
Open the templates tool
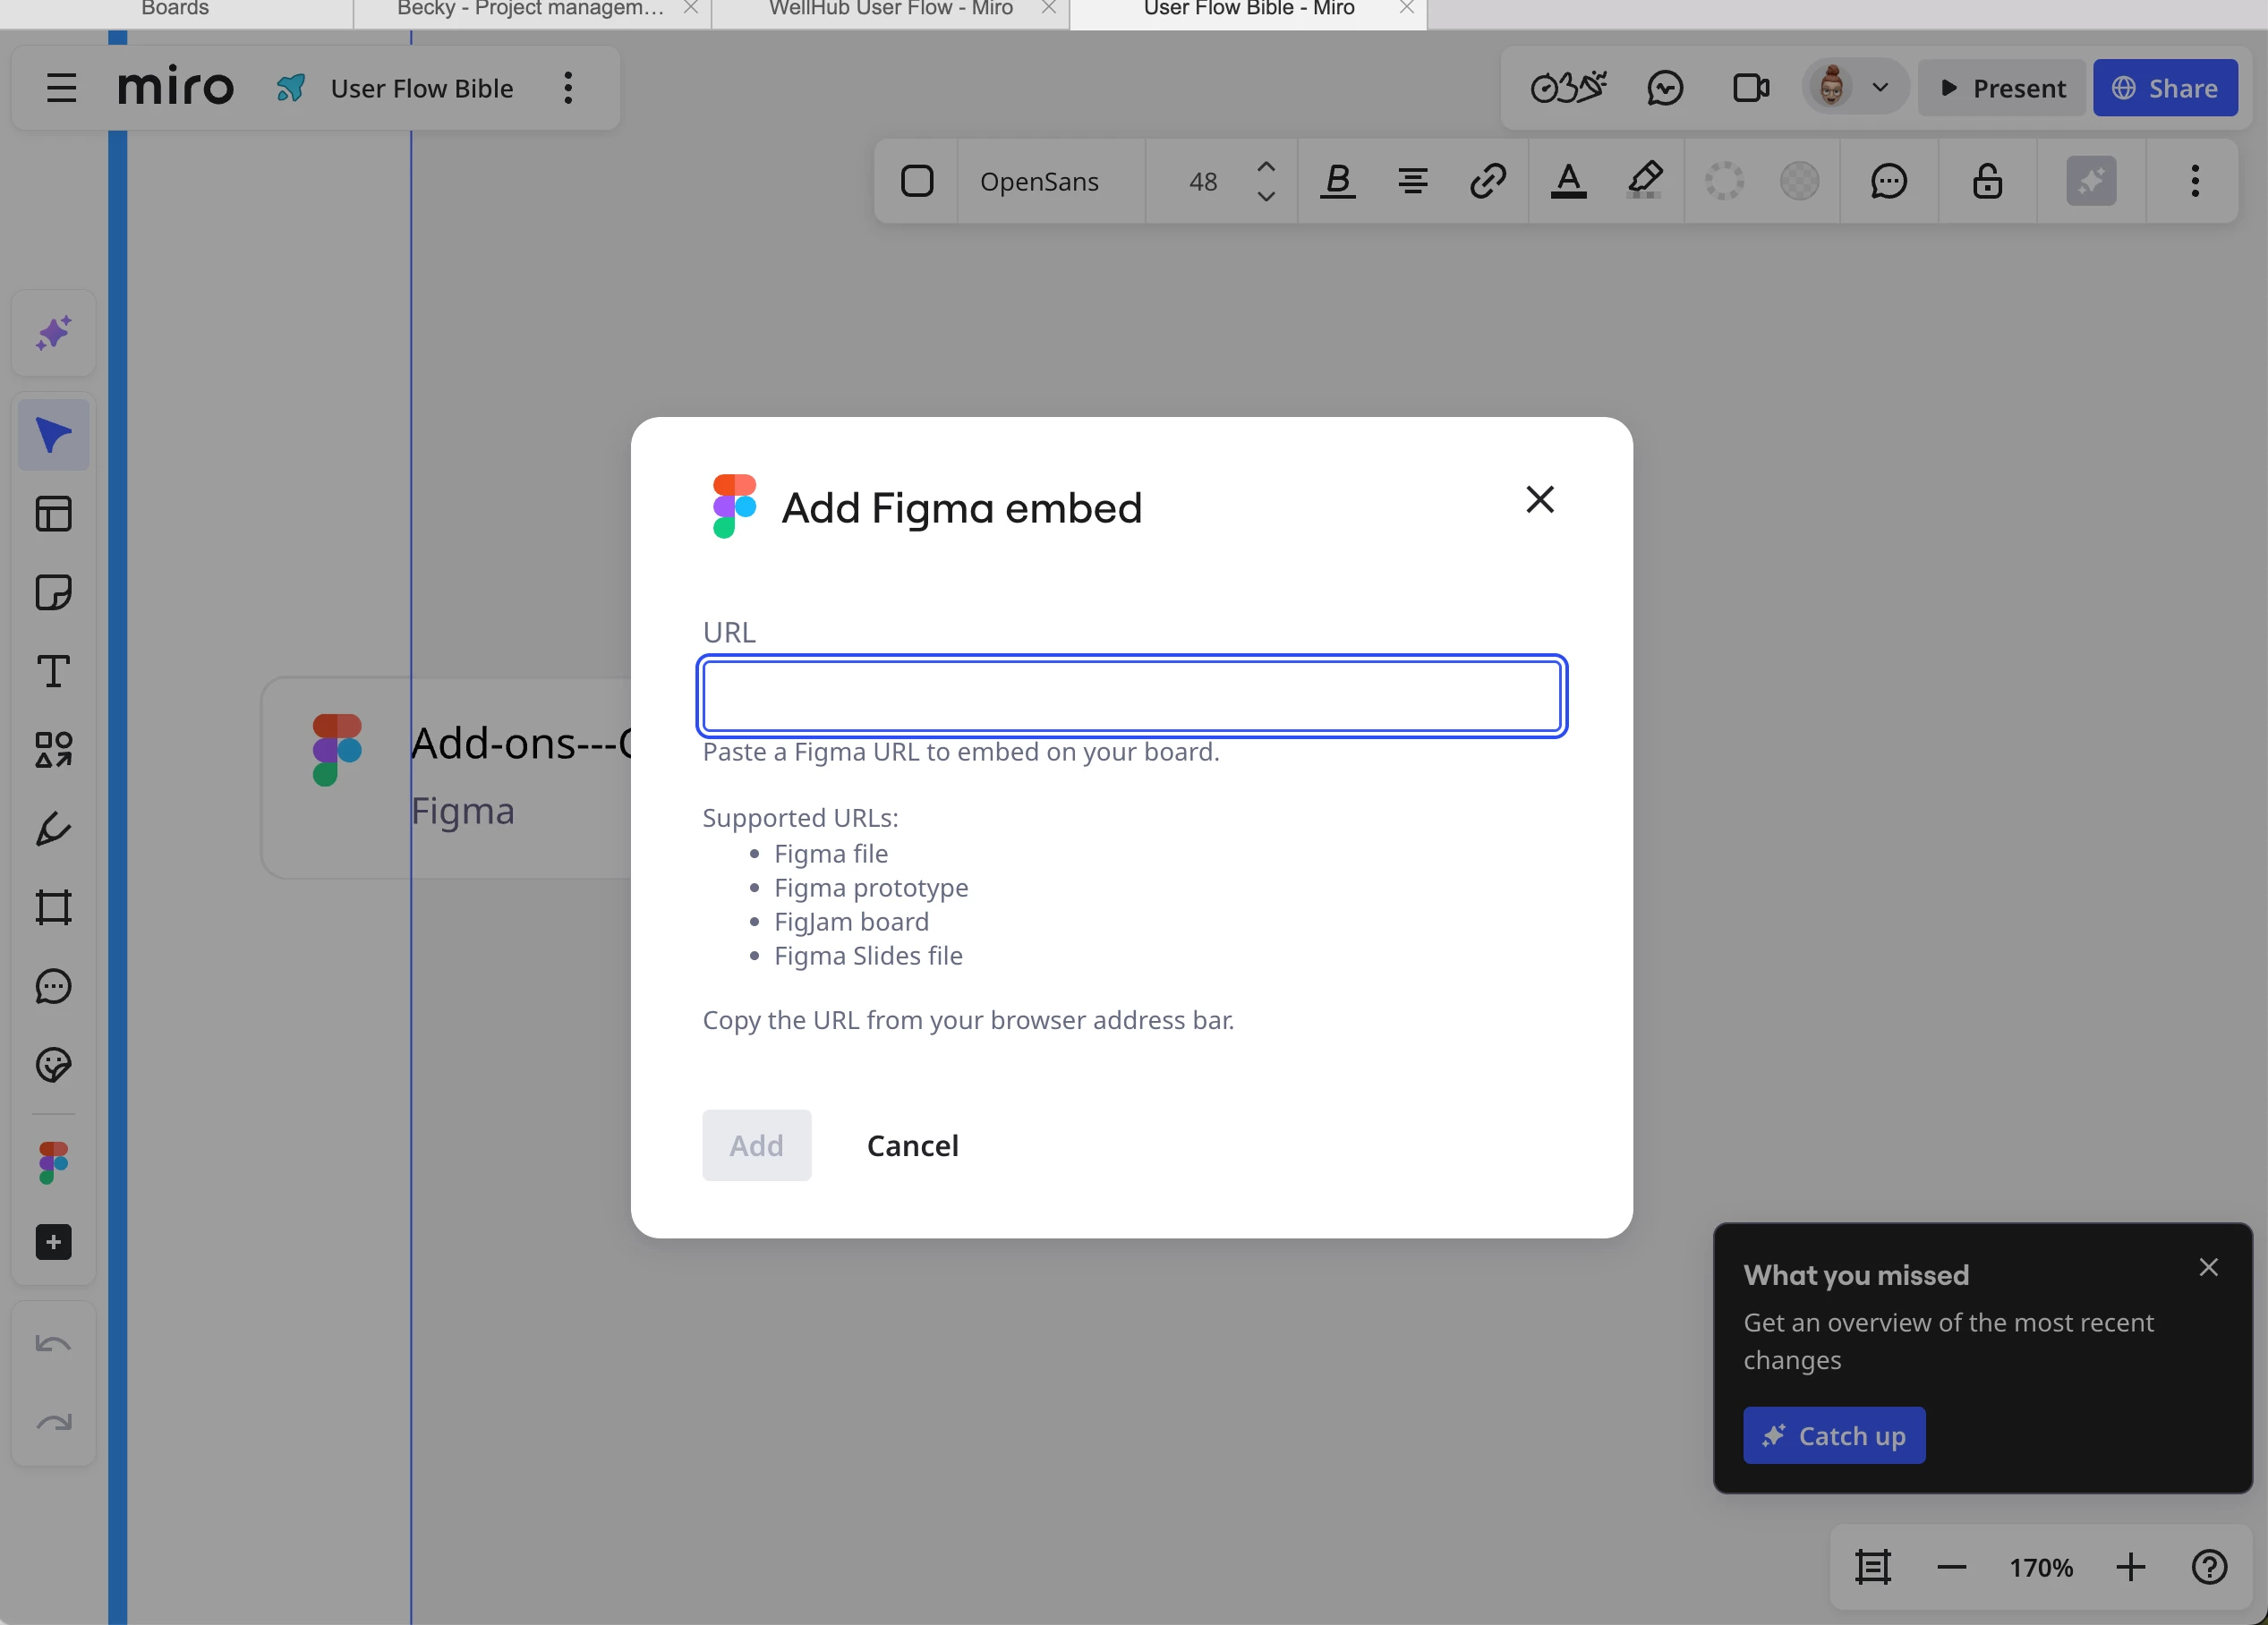[53, 514]
